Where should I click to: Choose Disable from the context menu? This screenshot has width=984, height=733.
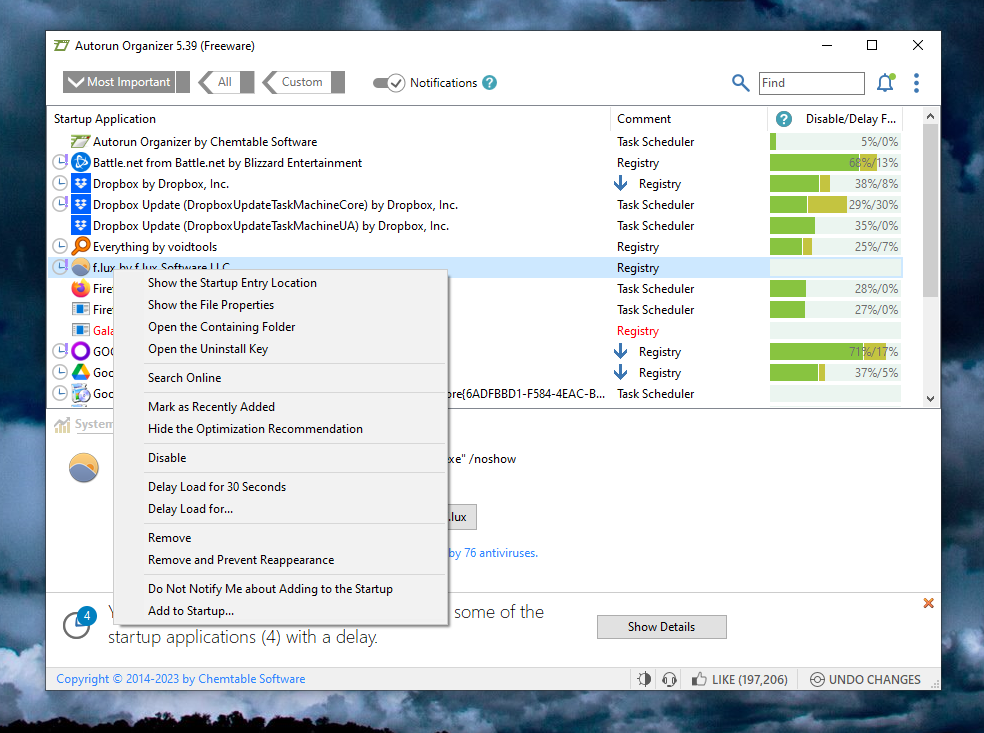167,457
